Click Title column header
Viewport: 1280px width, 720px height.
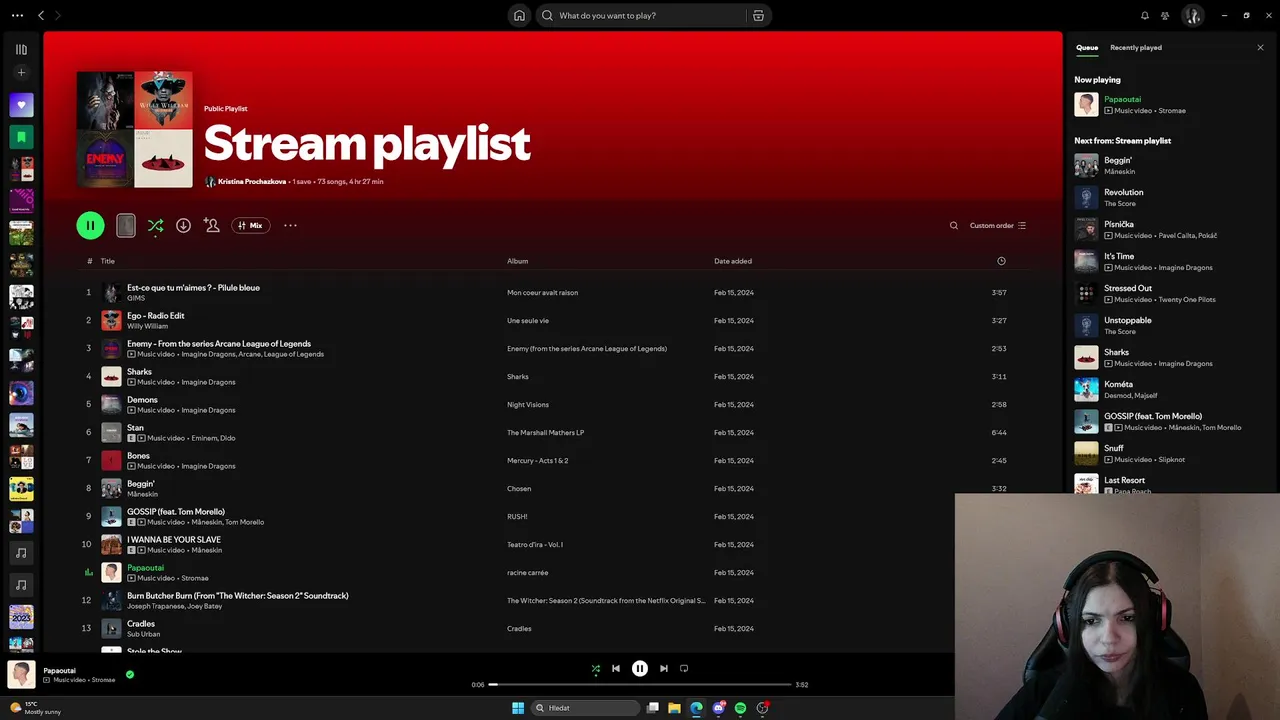click(108, 261)
